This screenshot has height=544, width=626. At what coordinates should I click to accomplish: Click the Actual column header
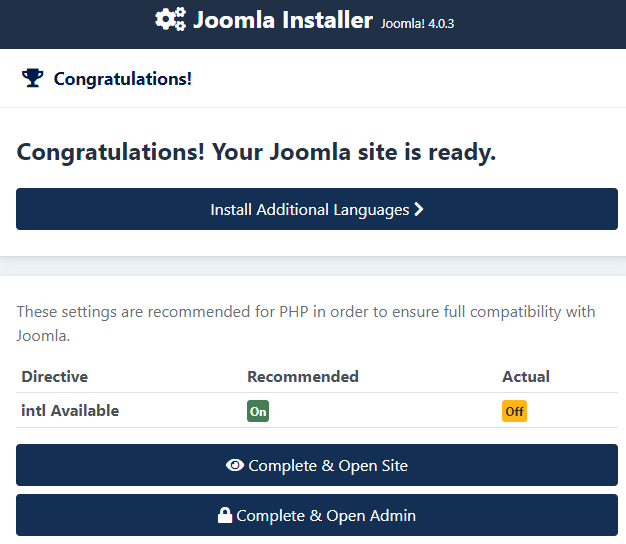coord(526,377)
